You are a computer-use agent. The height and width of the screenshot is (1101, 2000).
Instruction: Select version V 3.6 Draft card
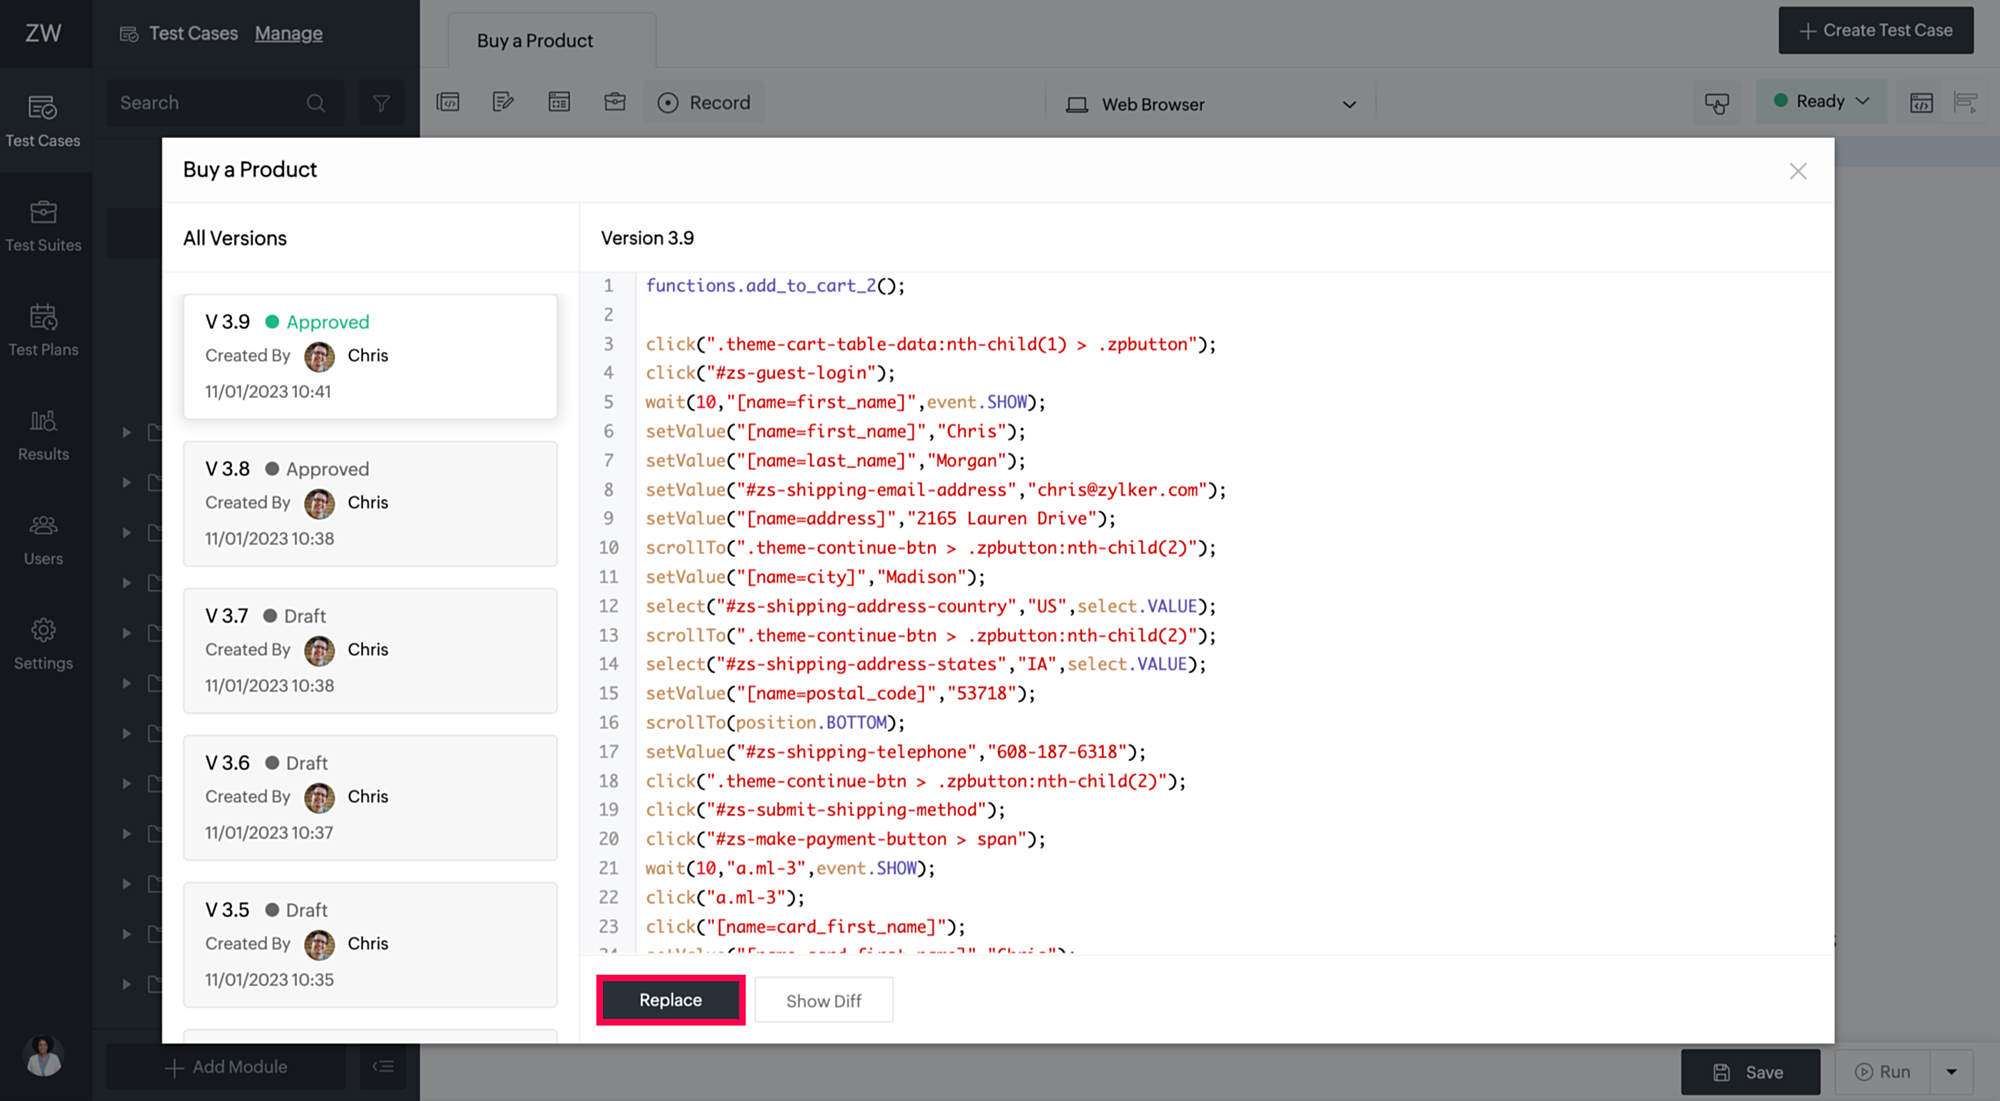pos(370,798)
